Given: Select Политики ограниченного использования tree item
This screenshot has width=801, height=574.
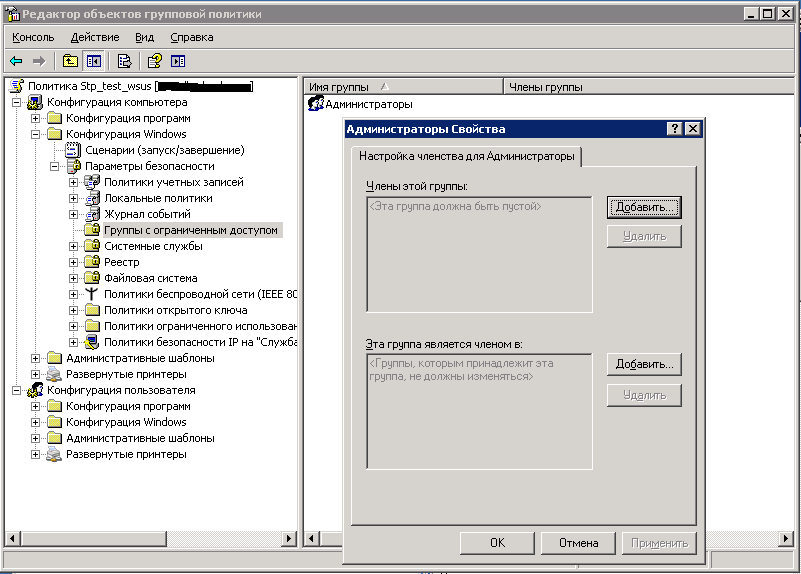Looking at the screenshot, I should (x=200, y=326).
